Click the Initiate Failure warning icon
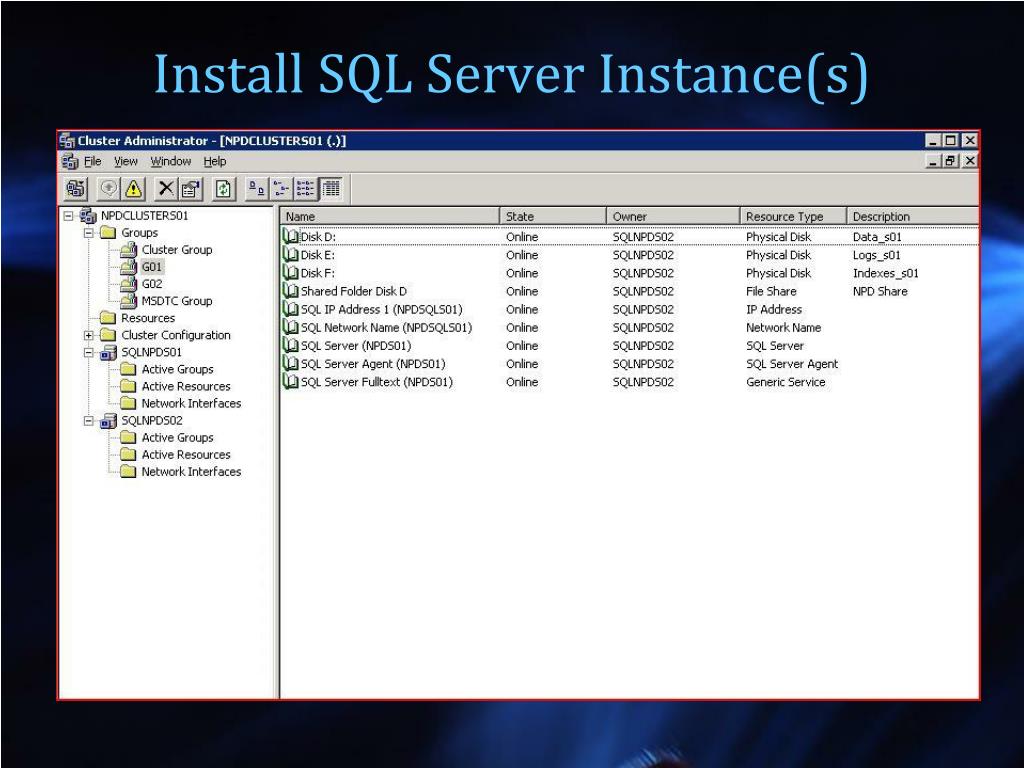This screenshot has height=768, width=1024. (134, 189)
